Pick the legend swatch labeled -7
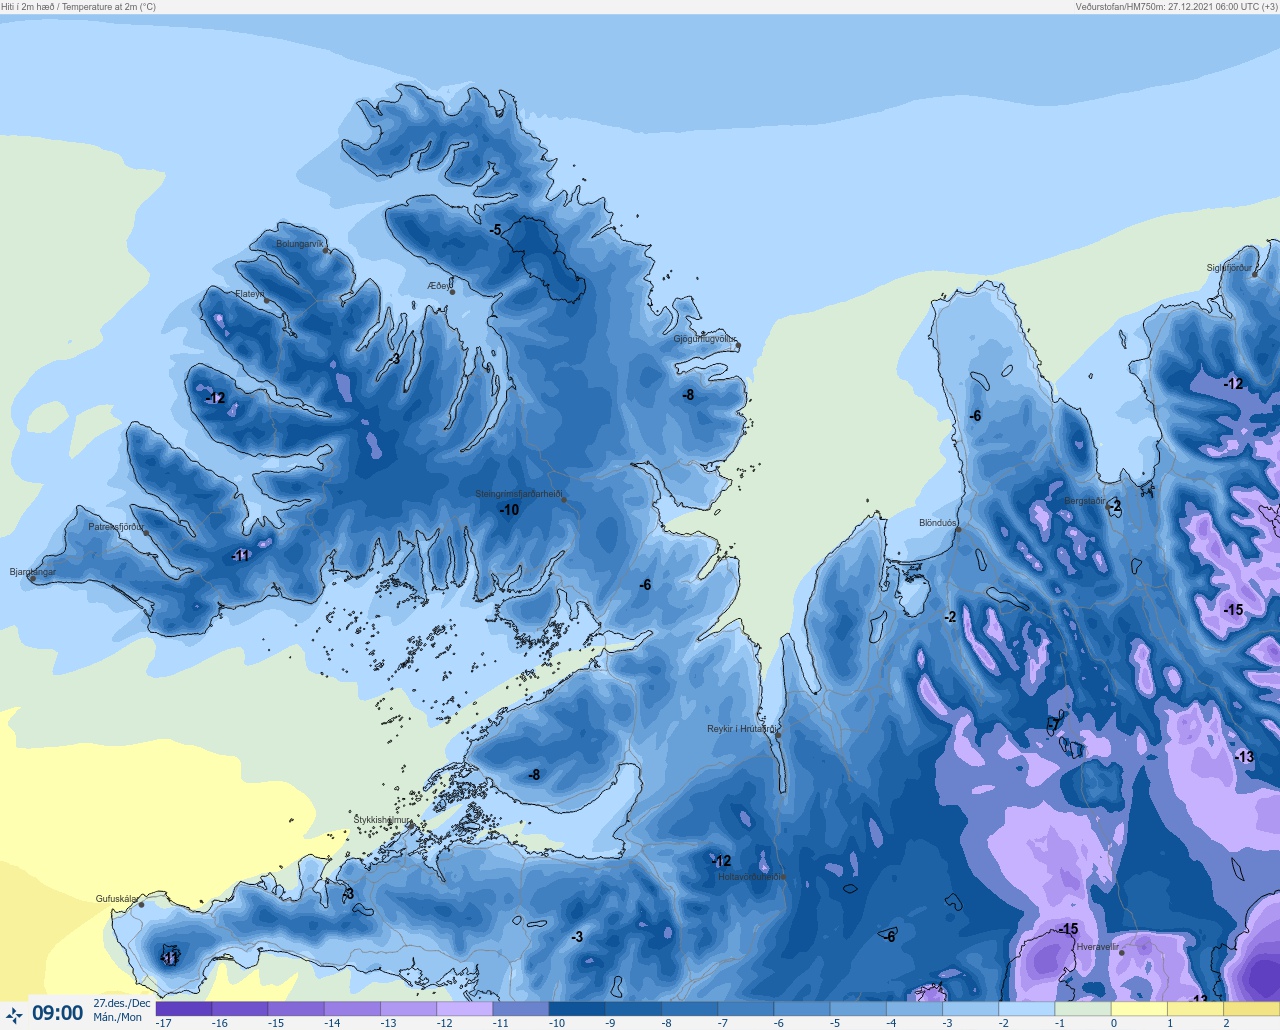1280x1030 pixels. click(x=746, y=1009)
